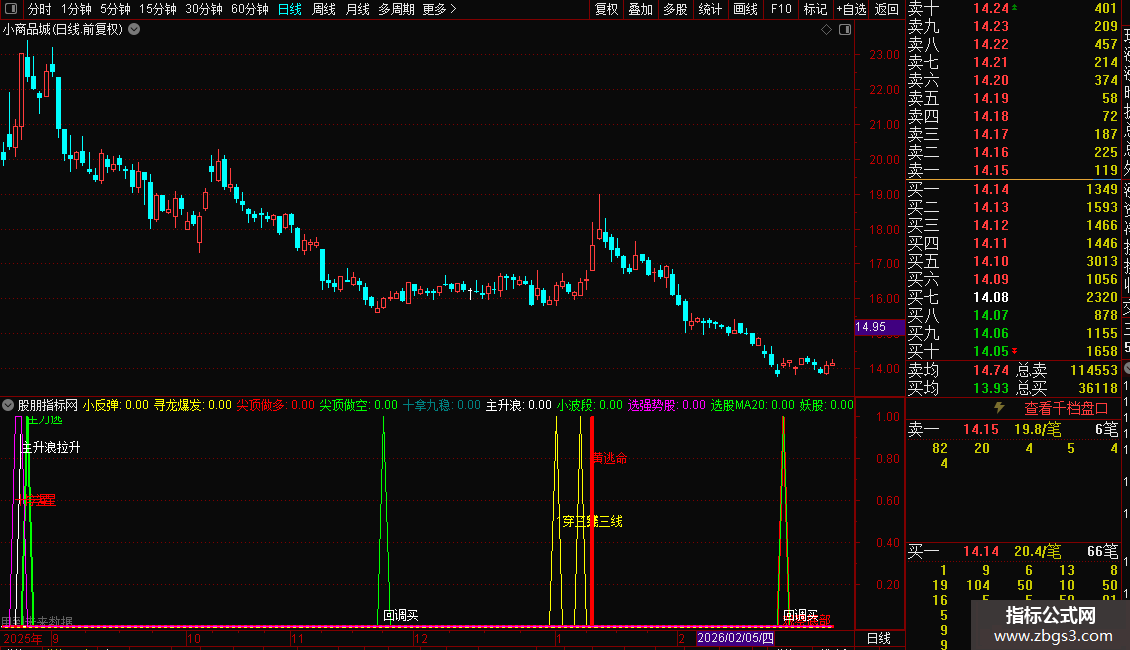1130x650 pixels.
Task: Click the 2025年 label on time axis
Action: click(23, 638)
